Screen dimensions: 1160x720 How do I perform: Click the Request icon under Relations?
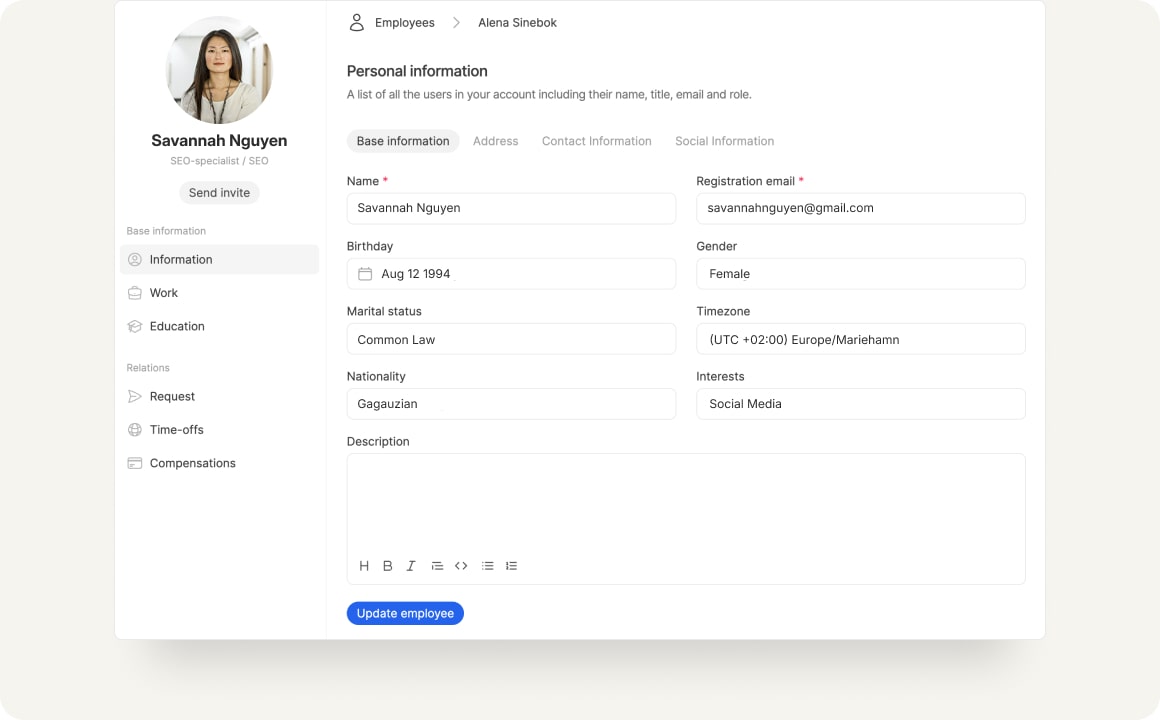134,396
